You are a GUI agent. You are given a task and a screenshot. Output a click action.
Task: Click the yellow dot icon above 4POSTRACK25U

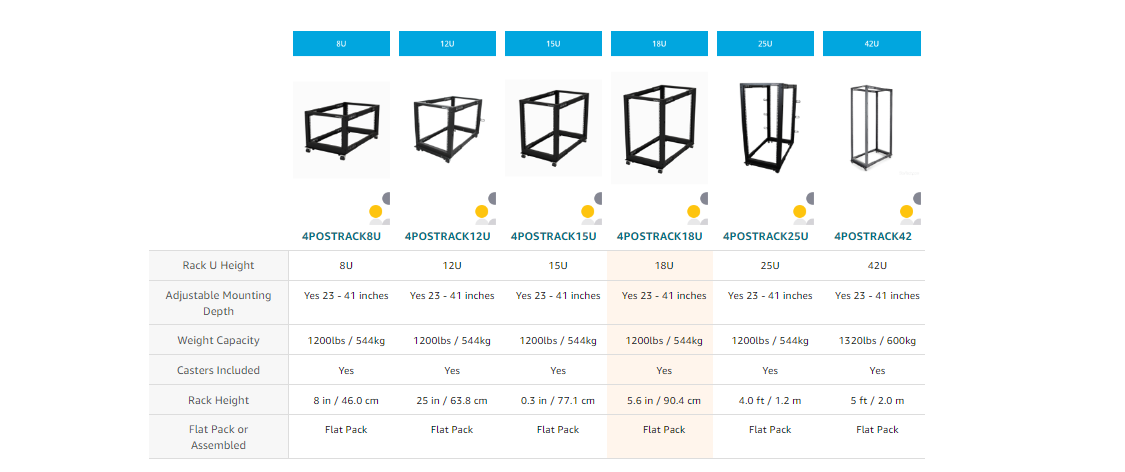click(800, 212)
